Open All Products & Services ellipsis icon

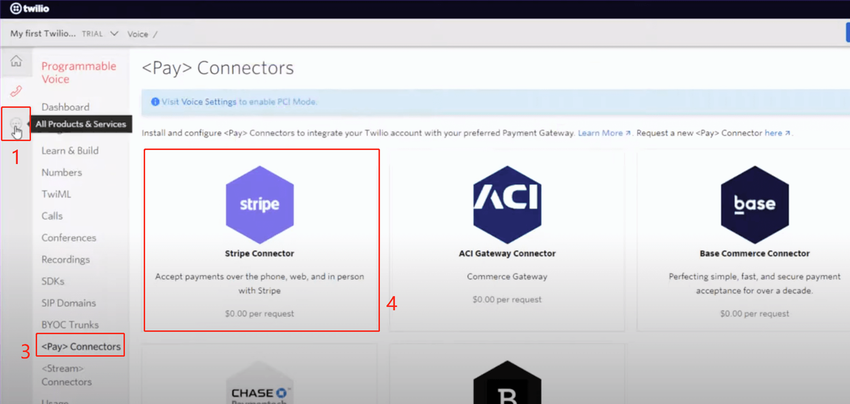click(x=16, y=123)
